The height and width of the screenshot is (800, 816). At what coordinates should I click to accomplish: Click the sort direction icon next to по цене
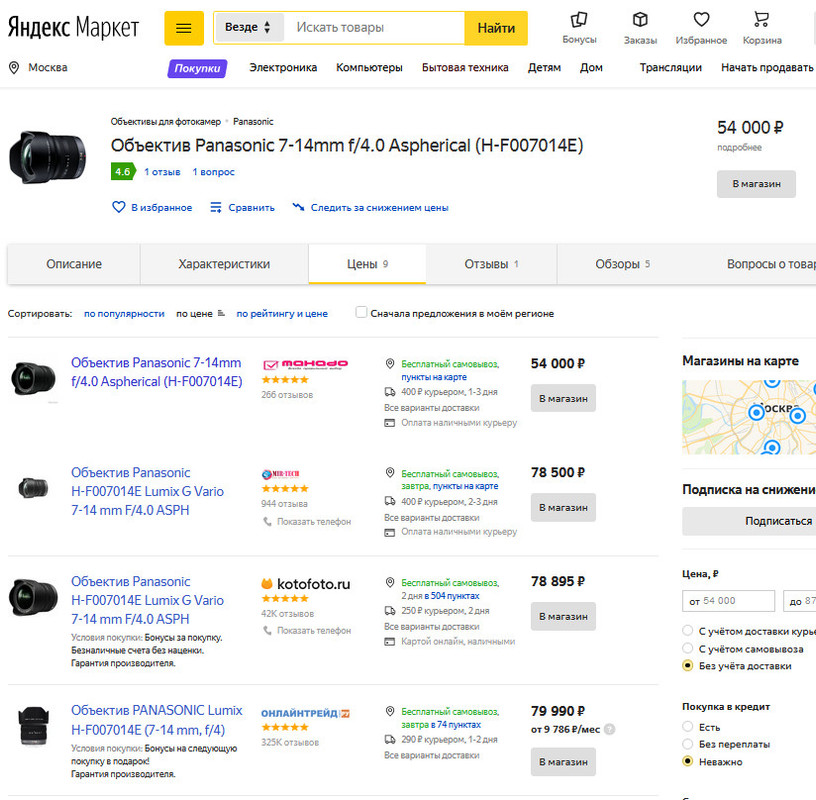coord(221,313)
